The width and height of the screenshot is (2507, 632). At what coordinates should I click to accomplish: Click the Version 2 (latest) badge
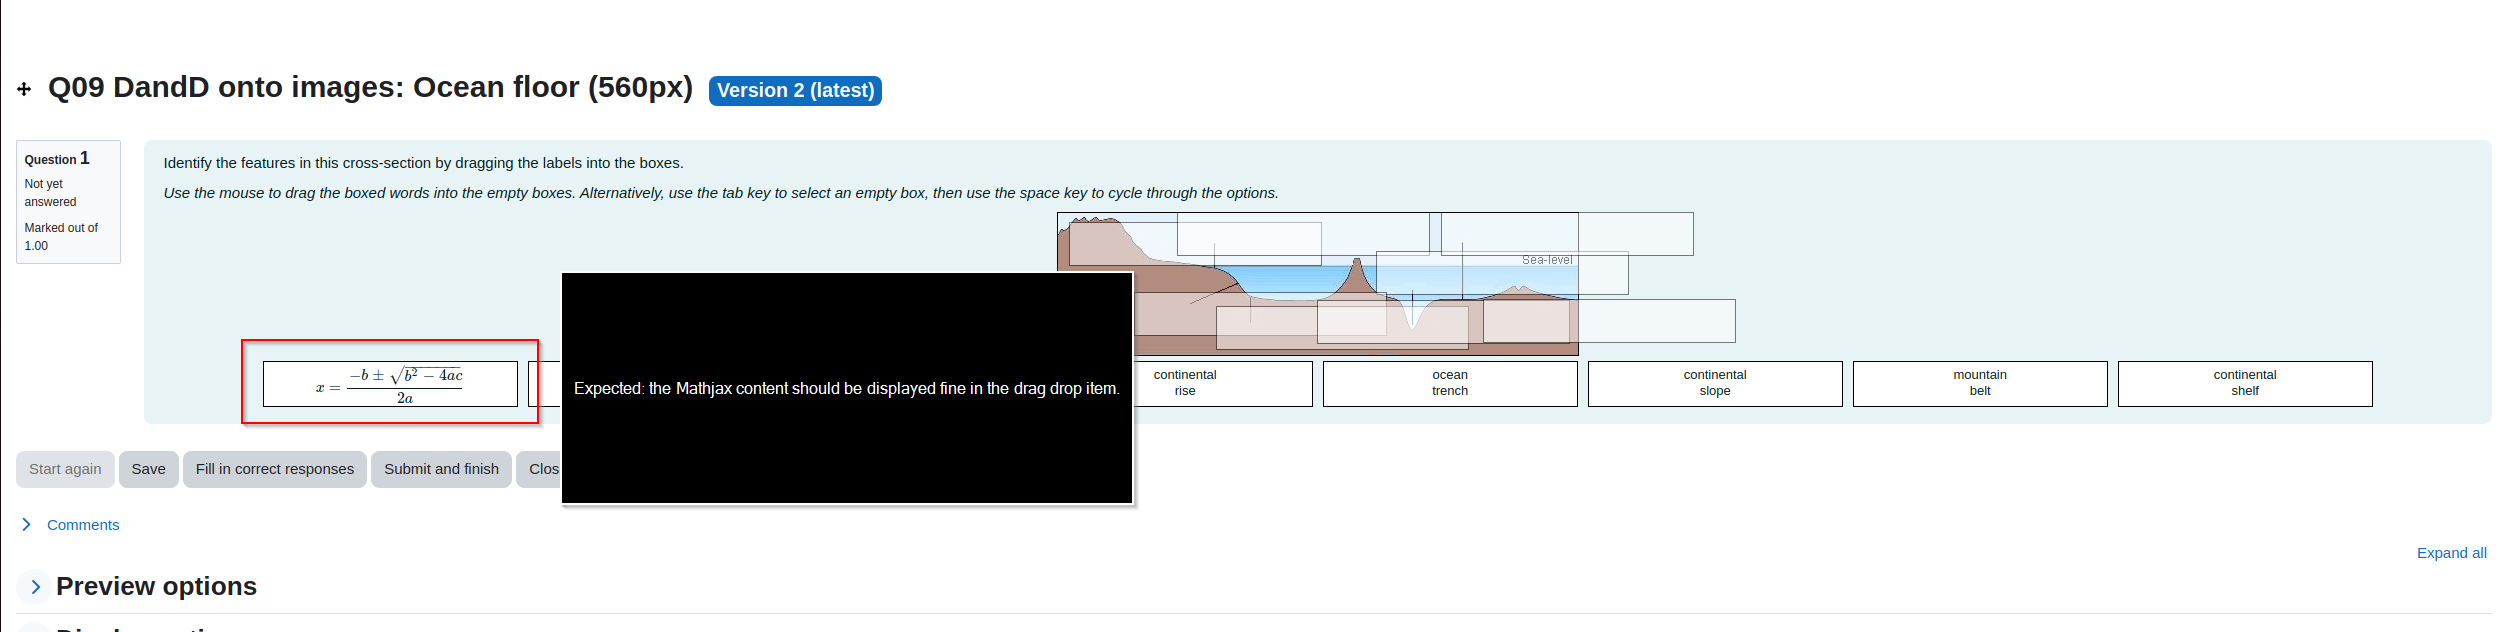pyautogui.click(x=795, y=90)
